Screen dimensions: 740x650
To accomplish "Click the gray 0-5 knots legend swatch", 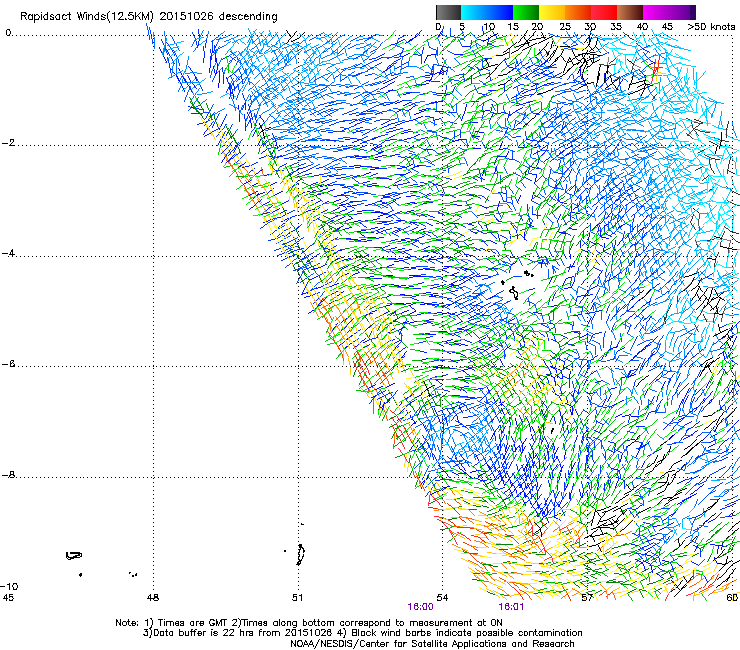I will pos(448,12).
